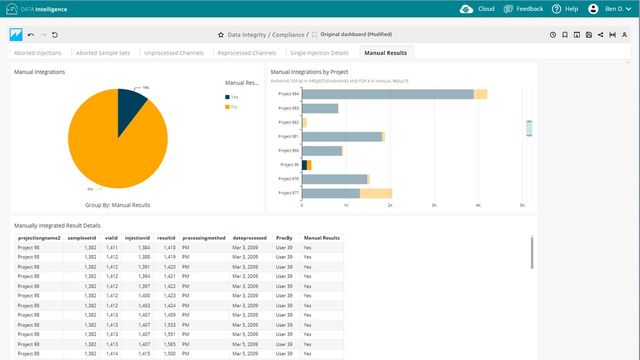Click Original dashboard (Modified) title
The width and height of the screenshot is (640, 360).
(x=356, y=35)
